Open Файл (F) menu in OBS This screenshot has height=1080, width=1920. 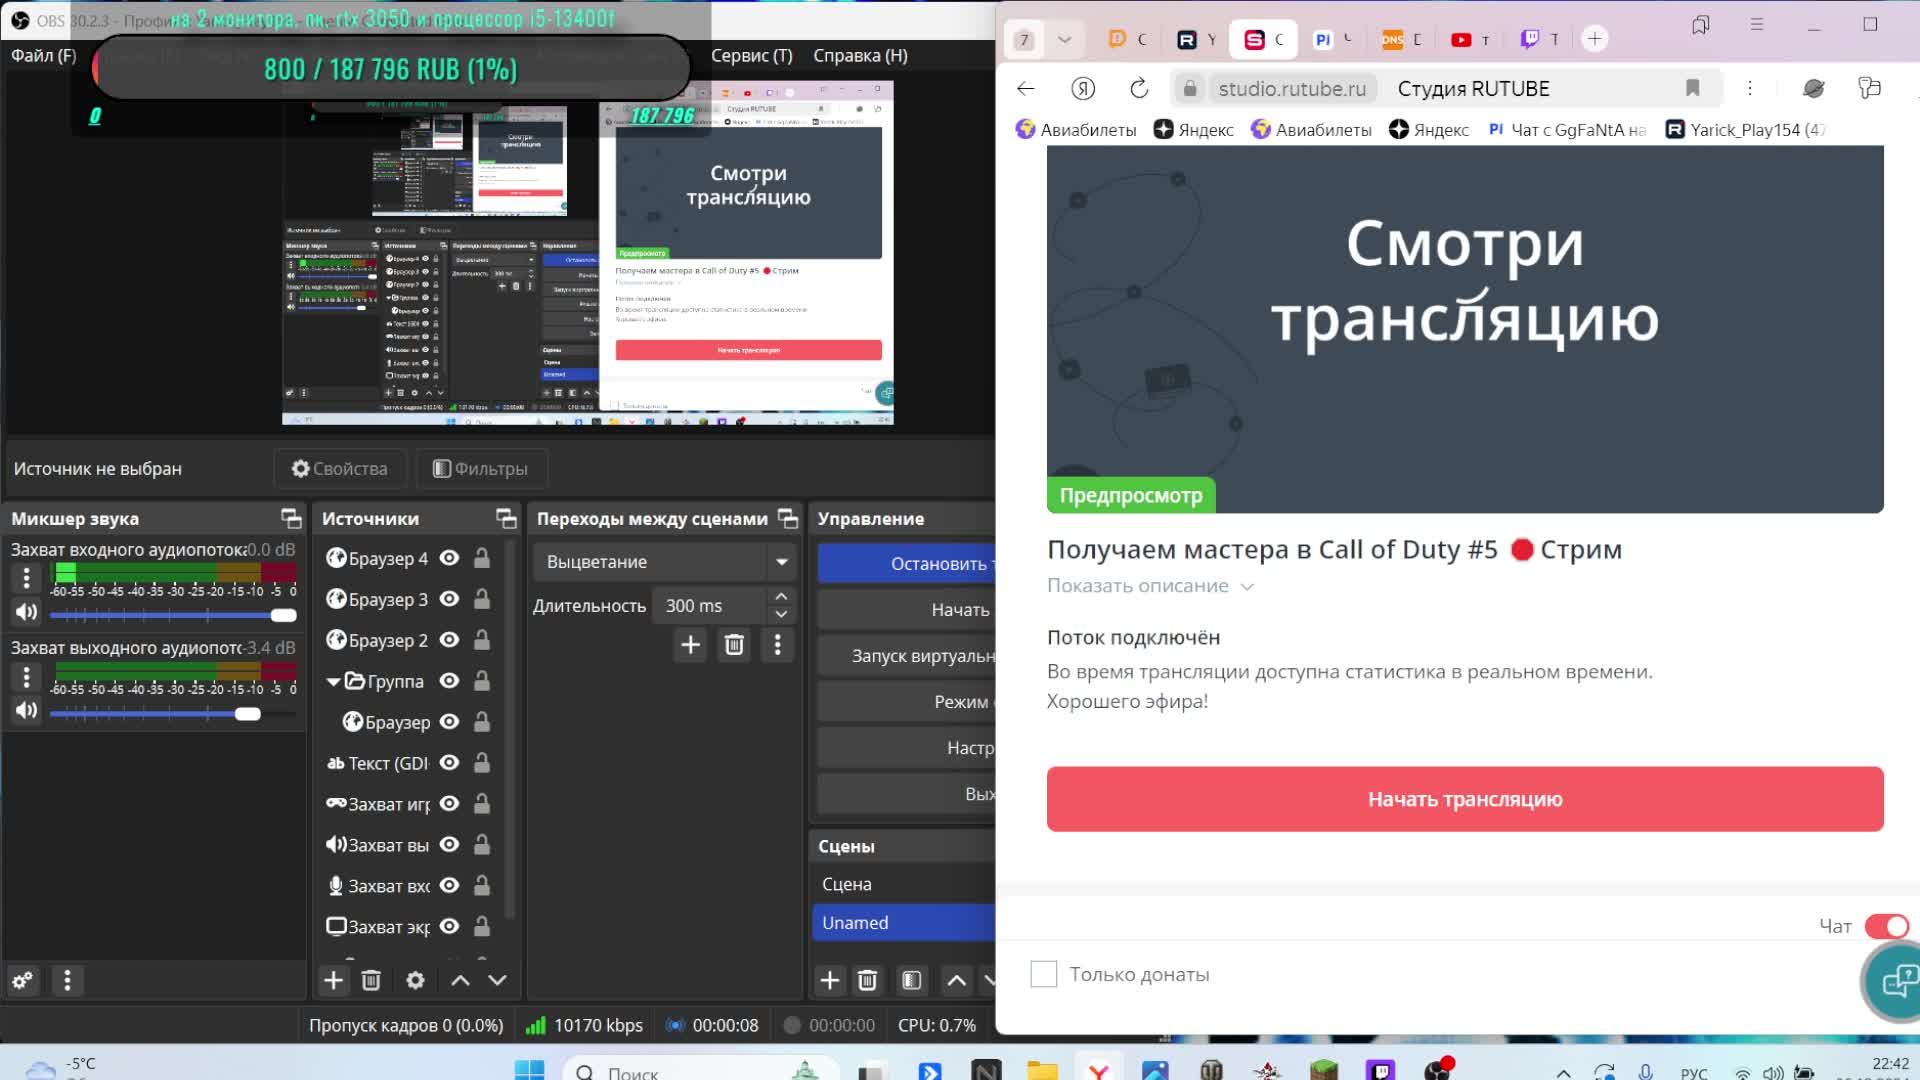coord(44,56)
